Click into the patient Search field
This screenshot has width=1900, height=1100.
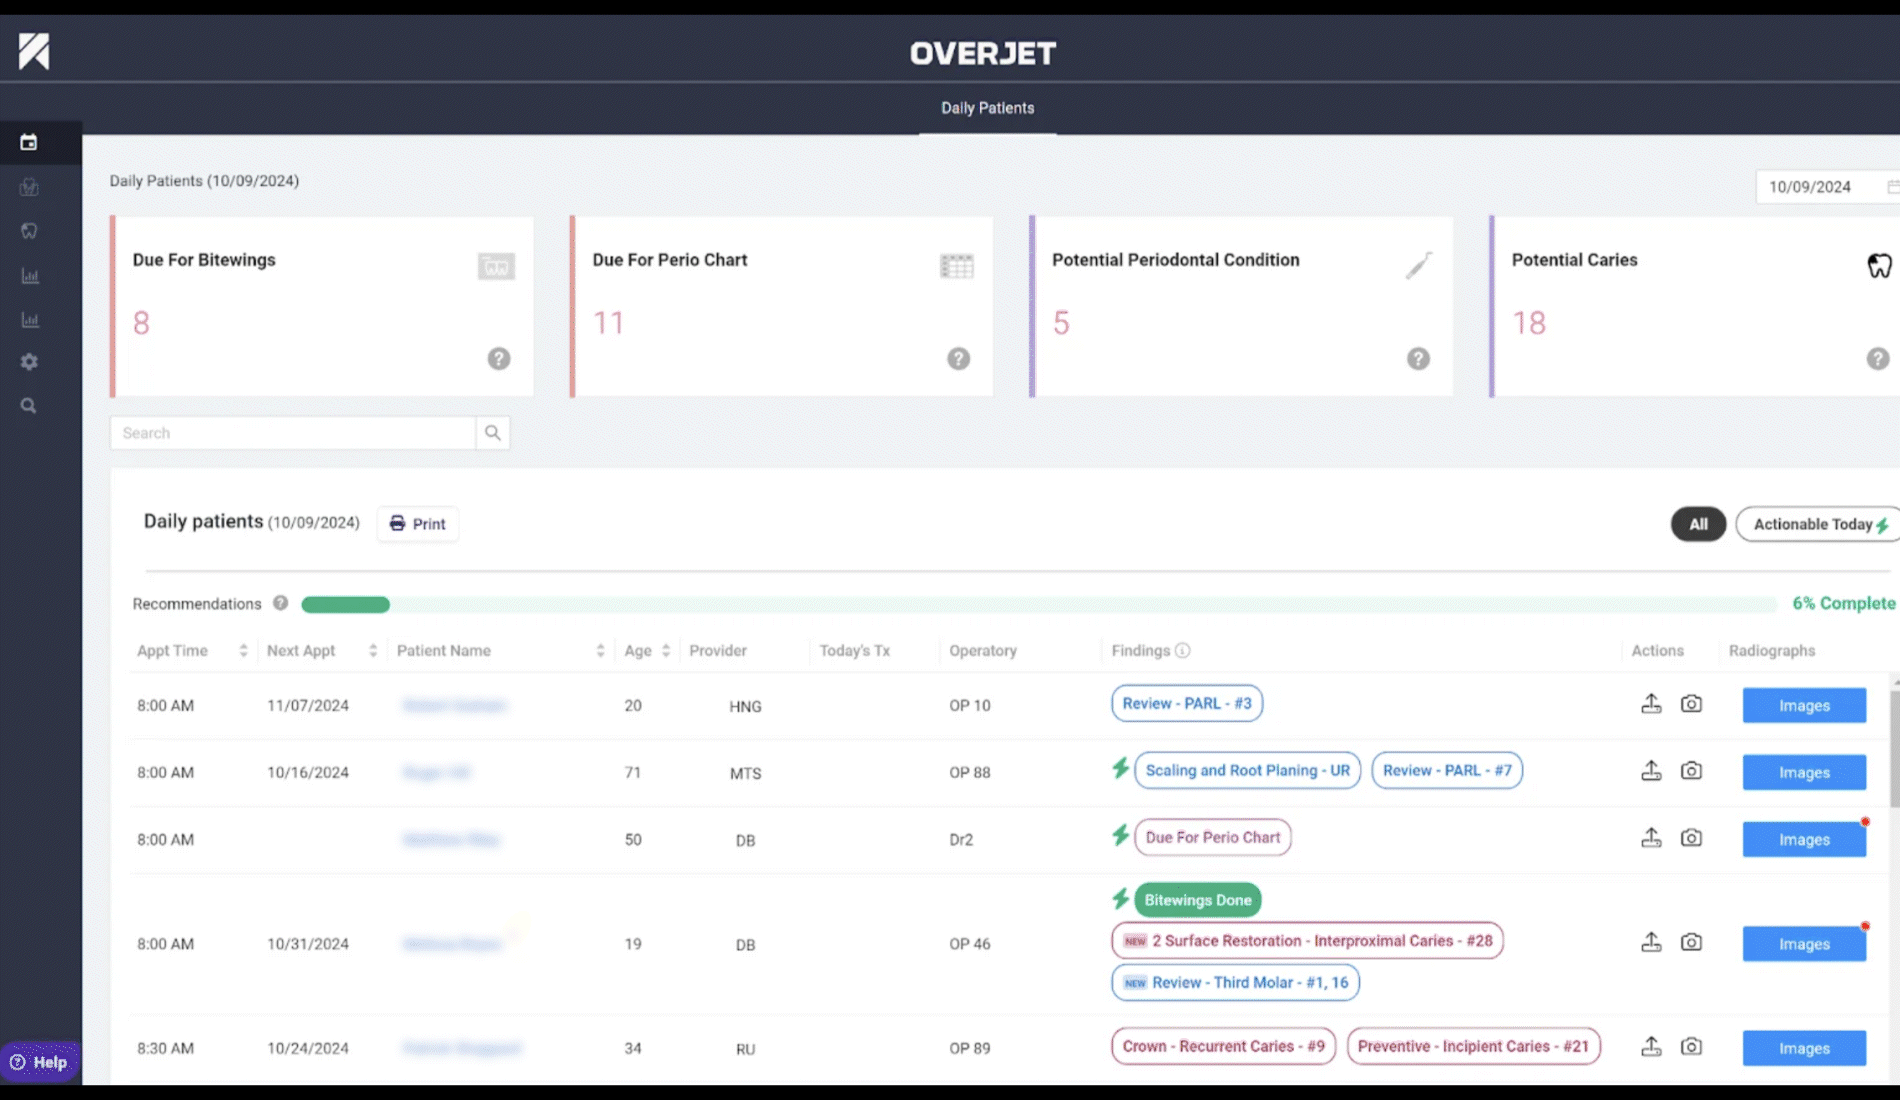pos(292,433)
